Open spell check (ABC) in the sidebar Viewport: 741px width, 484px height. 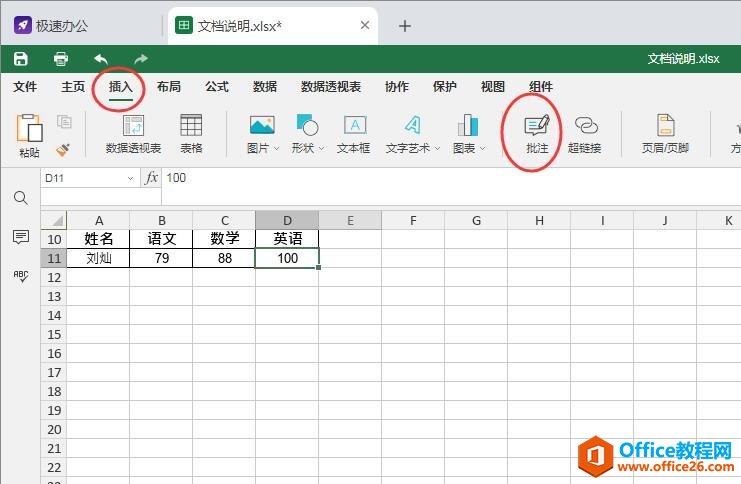pos(21,276)
